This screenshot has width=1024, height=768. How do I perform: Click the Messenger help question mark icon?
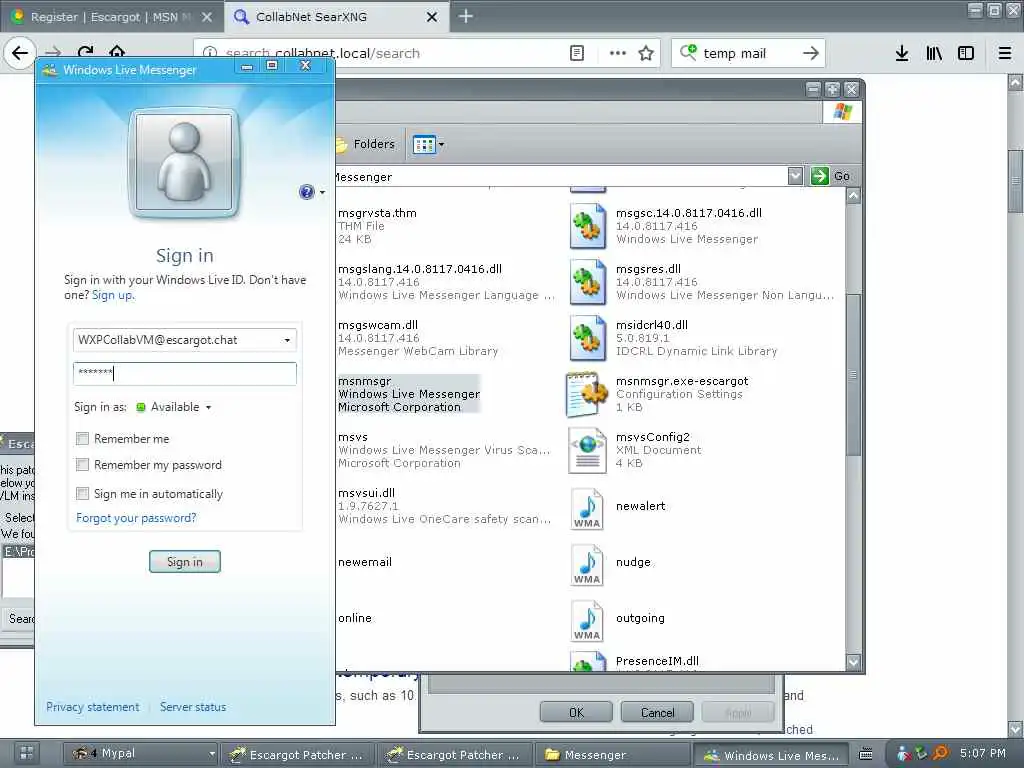click(306, 192)
